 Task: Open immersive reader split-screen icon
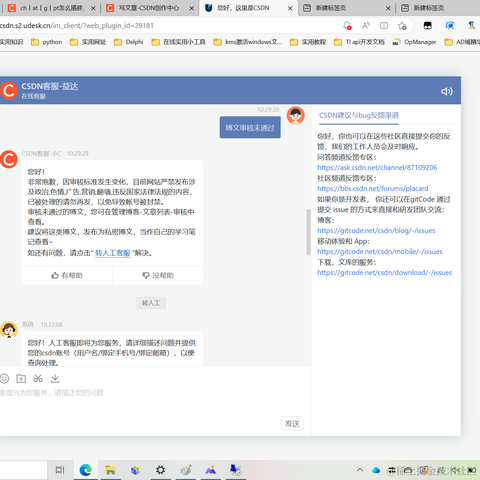pos(384,26)
